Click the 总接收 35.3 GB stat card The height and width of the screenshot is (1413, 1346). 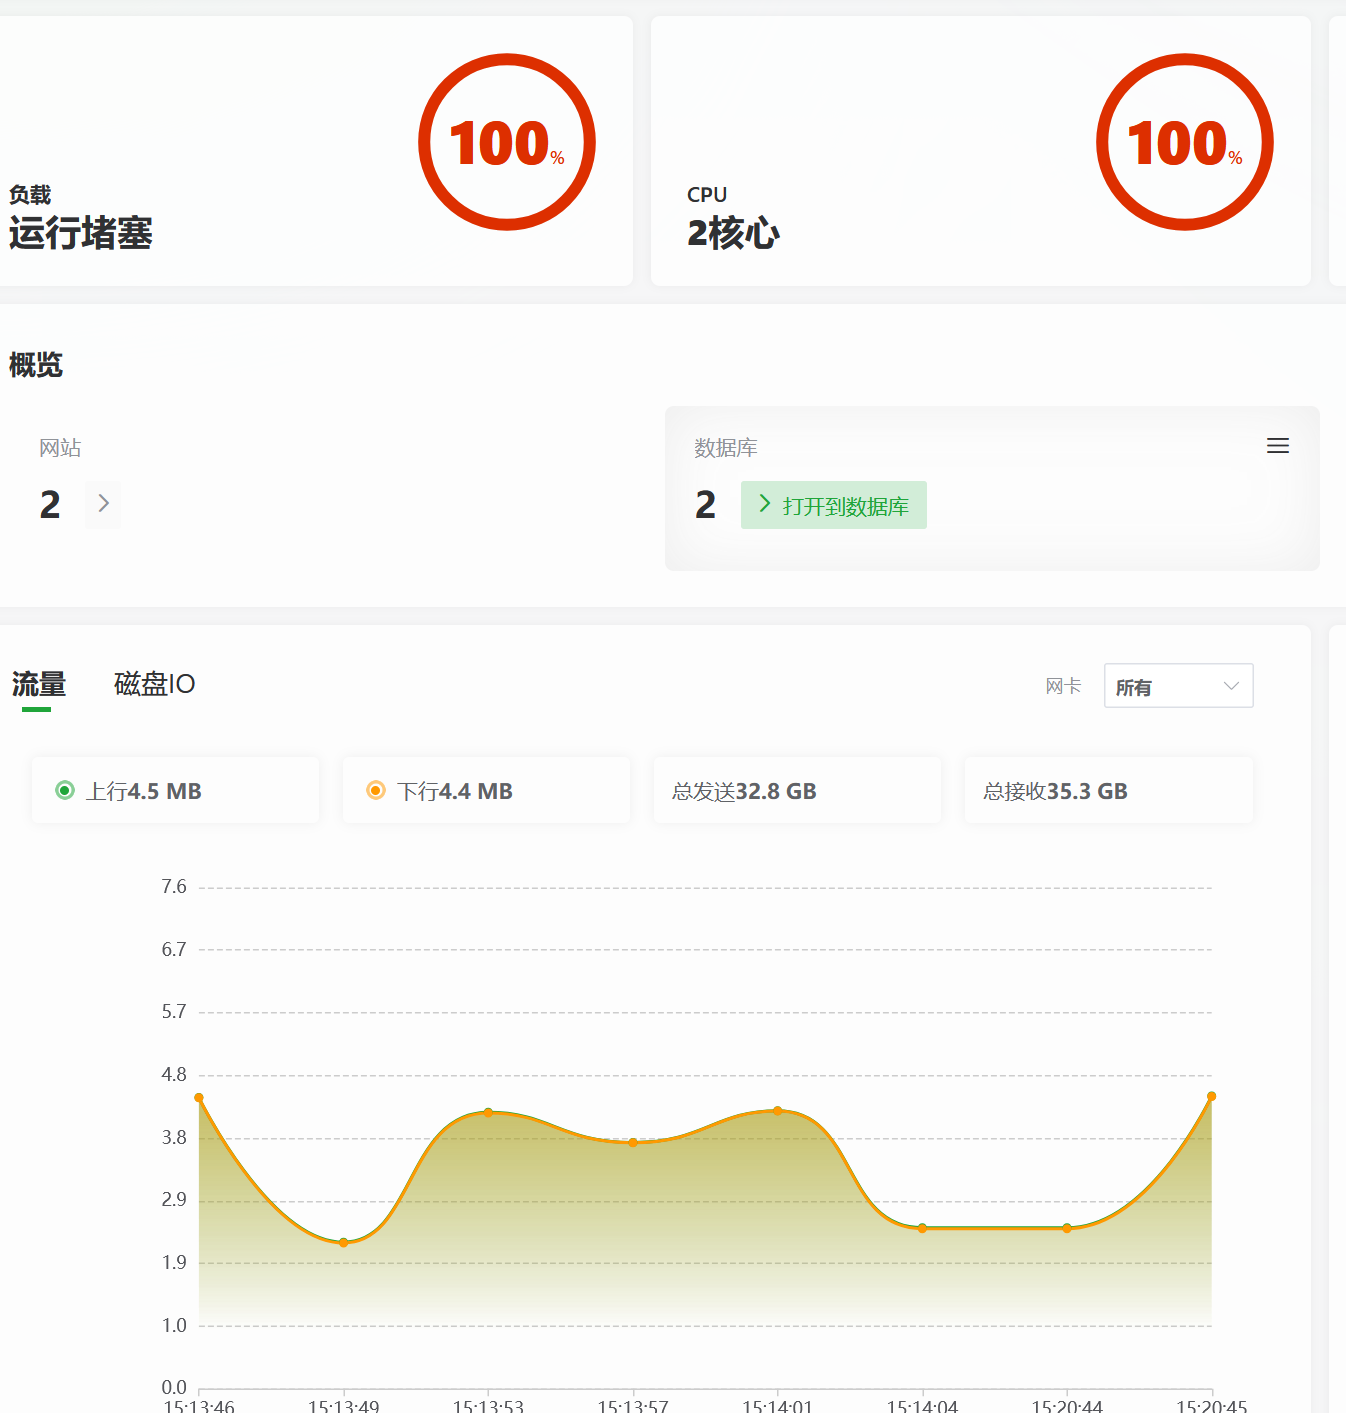click(1108, 790)
